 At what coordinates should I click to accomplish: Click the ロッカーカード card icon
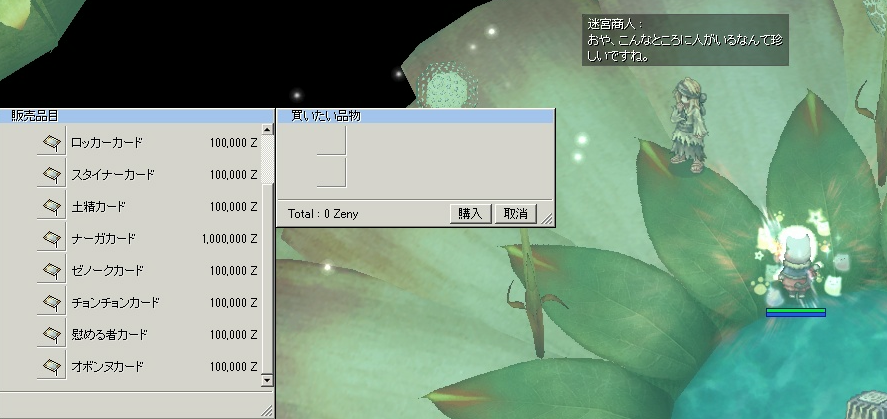[51, 143]
